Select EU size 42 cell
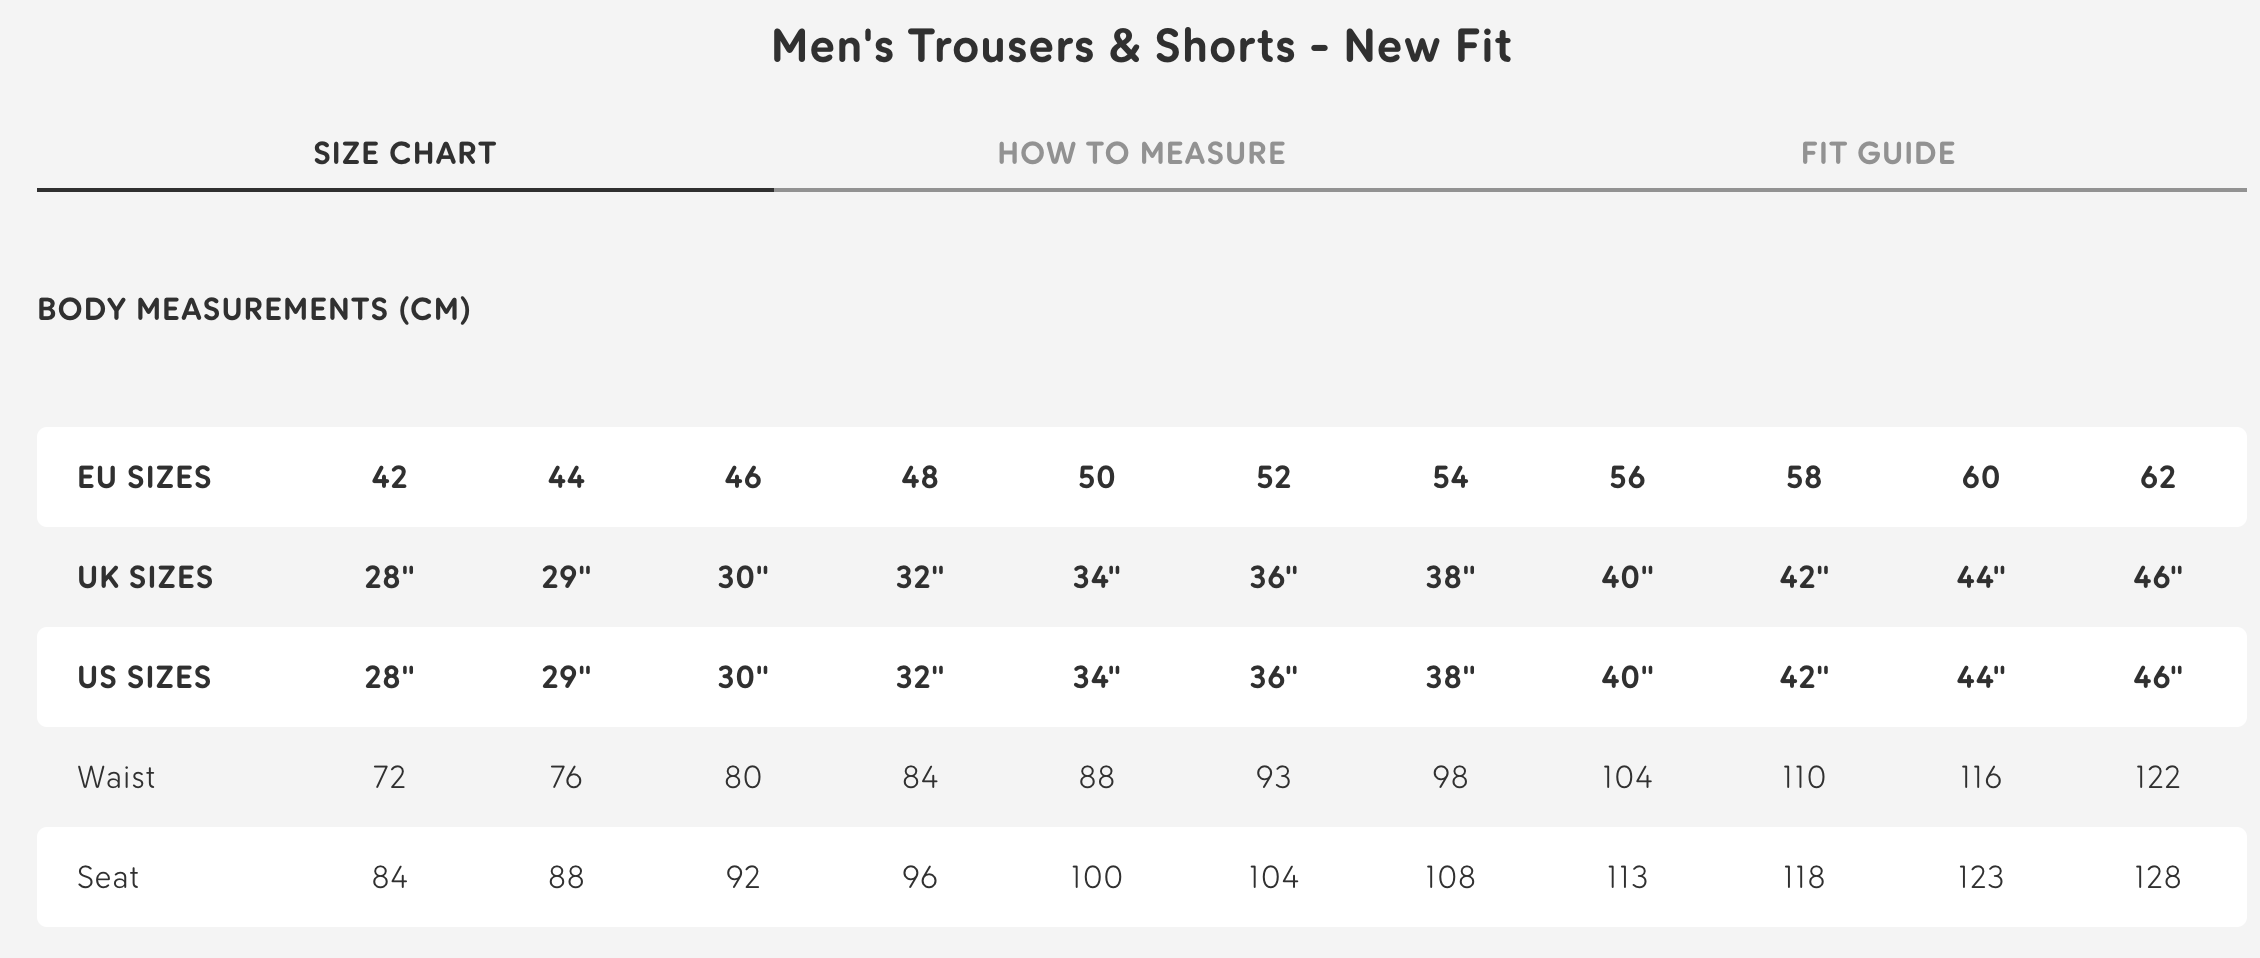This screenshot has width=2260, height=958. (x=389, y=477)
